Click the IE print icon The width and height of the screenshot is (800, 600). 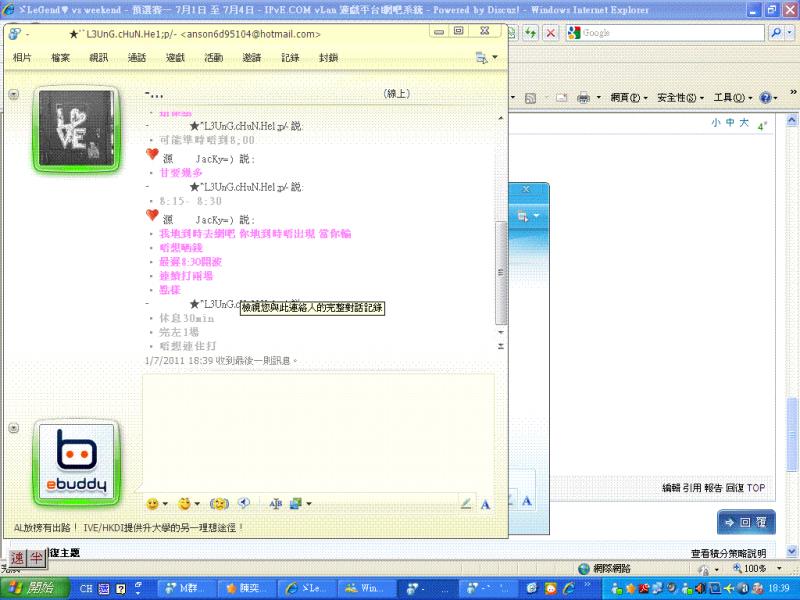[583, 98]
